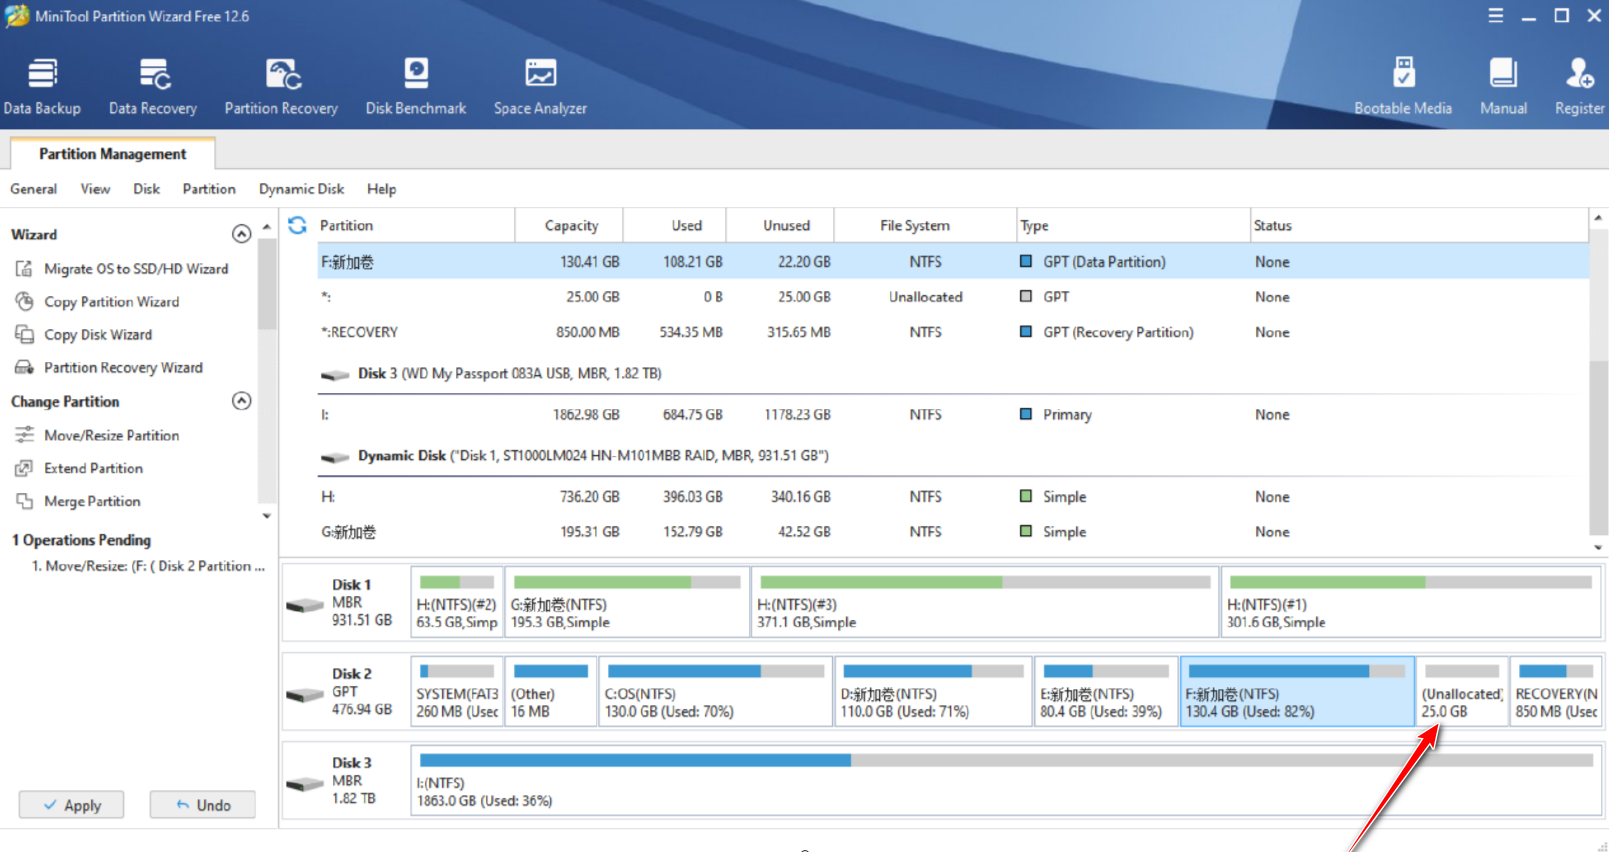Click the Dynamic Disk header drive icon
1609x852 pixels.
pyautogui.click(x=334, y=457)
